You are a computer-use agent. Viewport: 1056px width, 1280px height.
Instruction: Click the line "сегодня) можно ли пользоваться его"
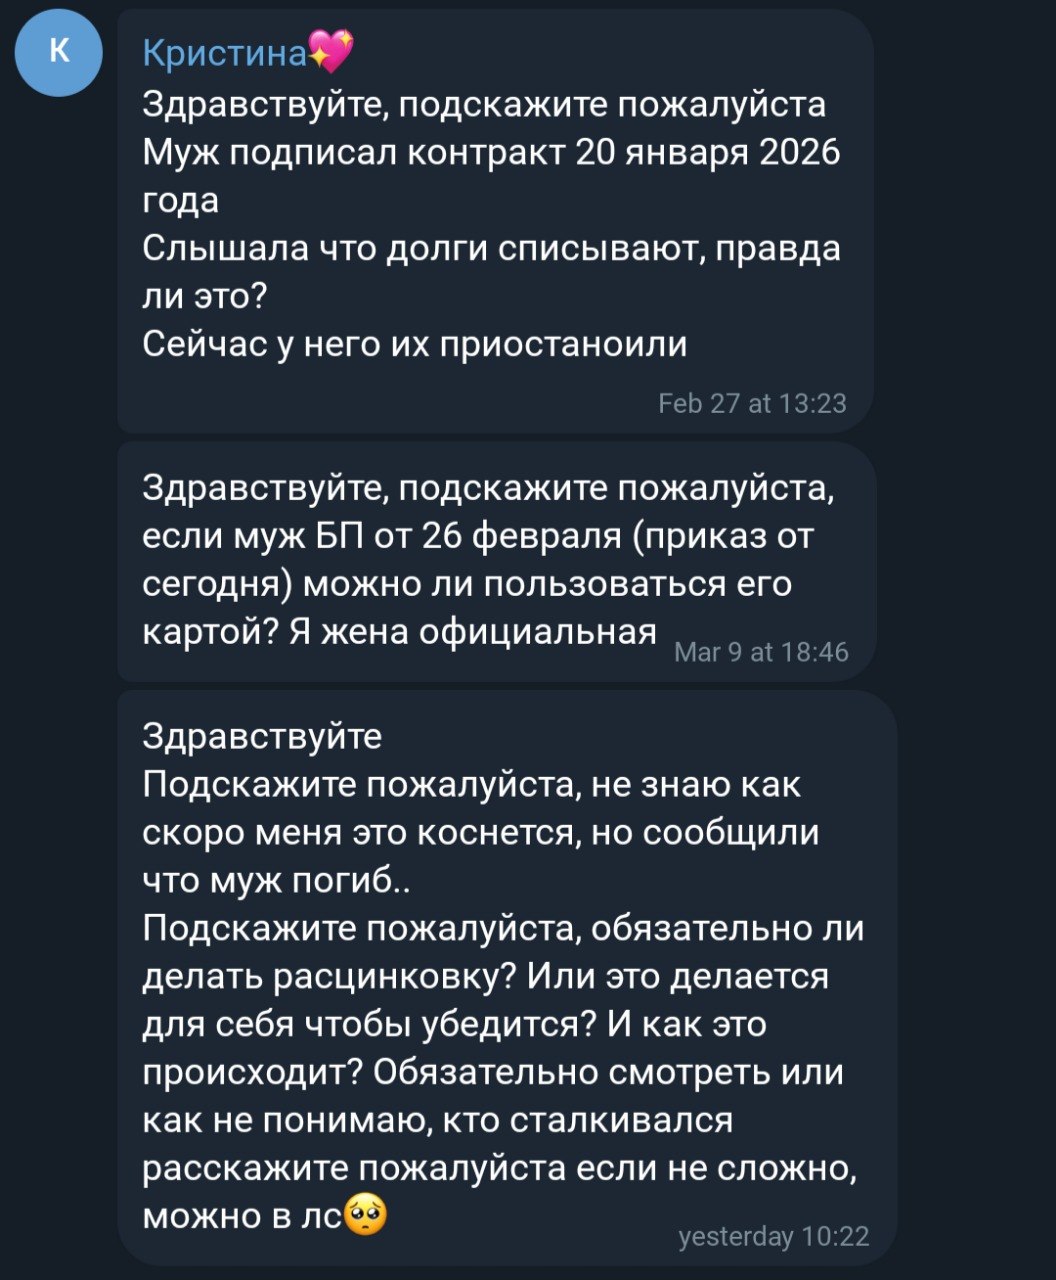coord(467,583)
